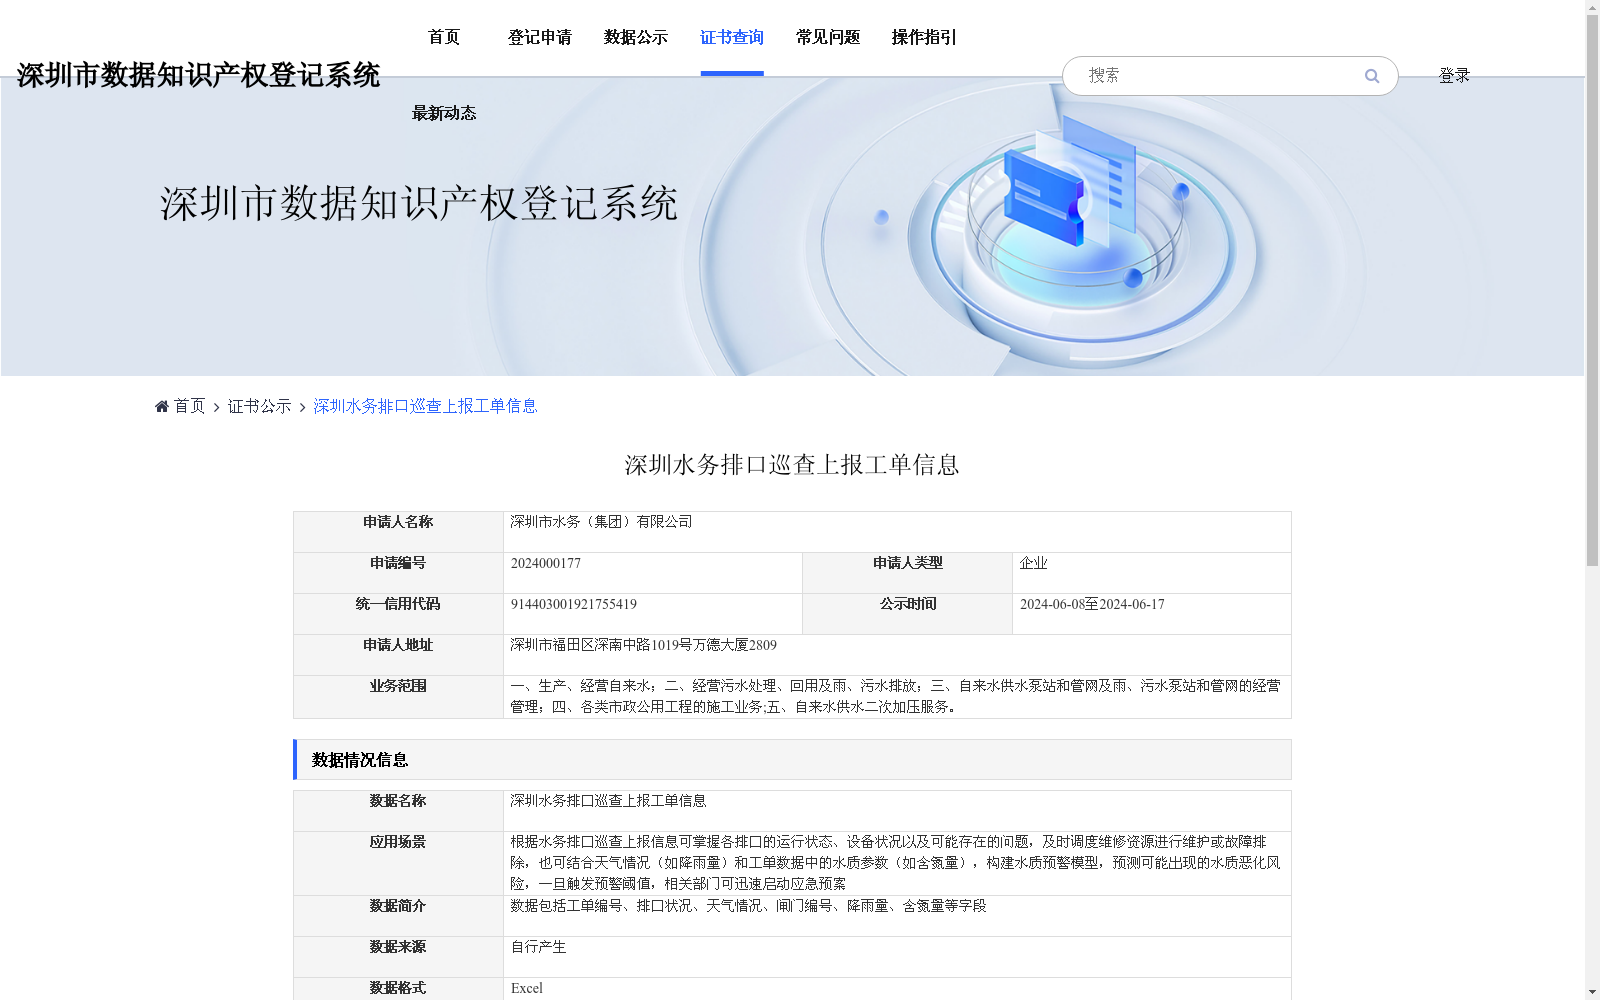This screenshot has height=1000, width=1600.
Task: Click the 业务范围 label cell
Action: [x=398, y=697]
